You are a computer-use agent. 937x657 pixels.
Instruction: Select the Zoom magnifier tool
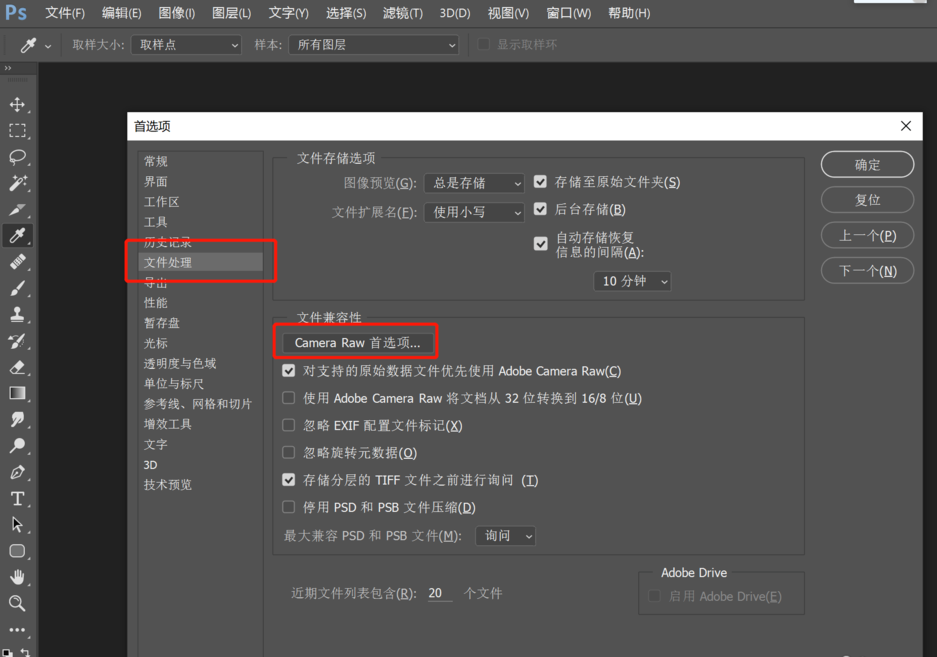[17, 603]
